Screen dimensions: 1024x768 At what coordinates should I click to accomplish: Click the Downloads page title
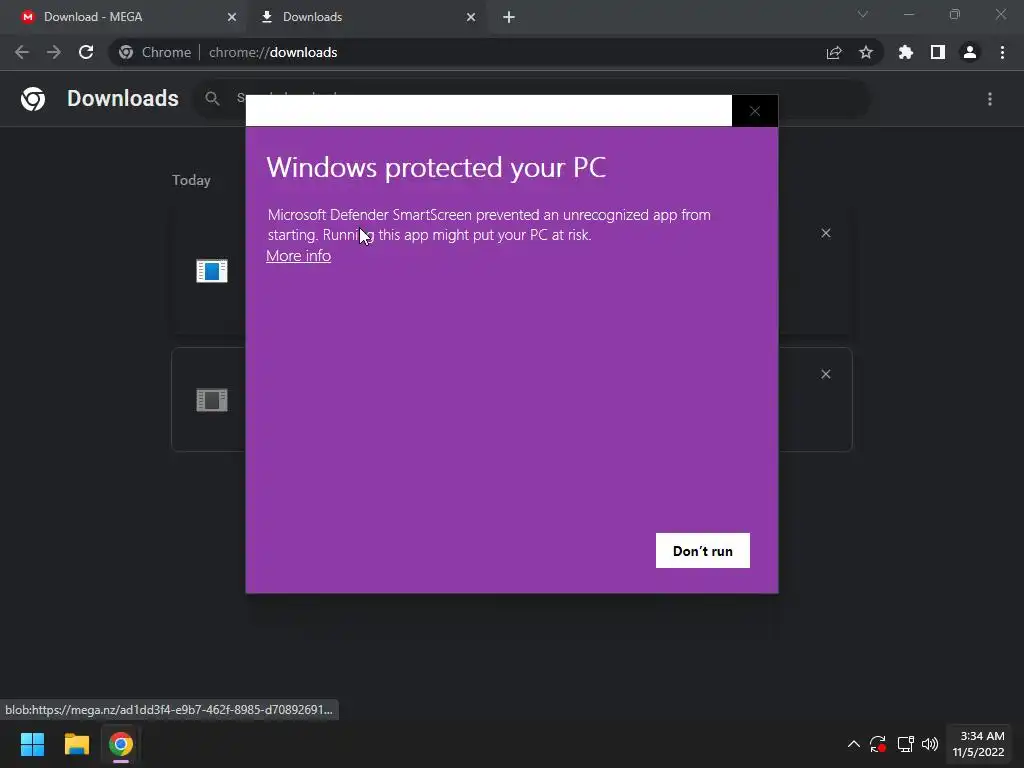(123, 99)
